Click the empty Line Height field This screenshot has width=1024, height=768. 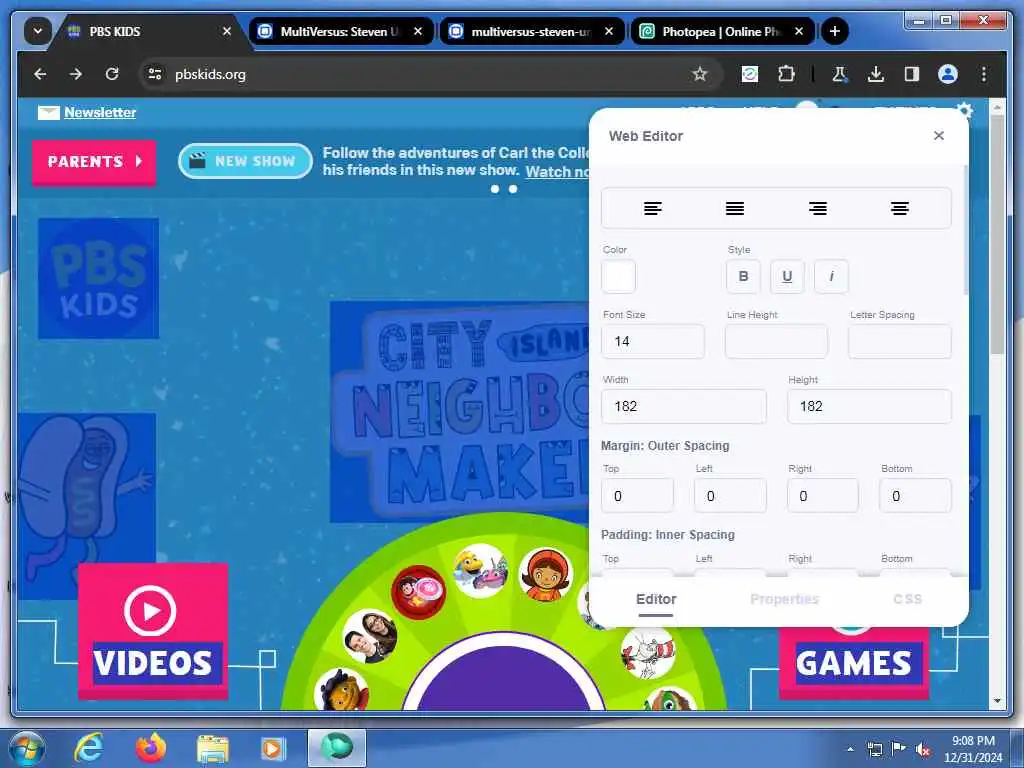coord(776,341)
